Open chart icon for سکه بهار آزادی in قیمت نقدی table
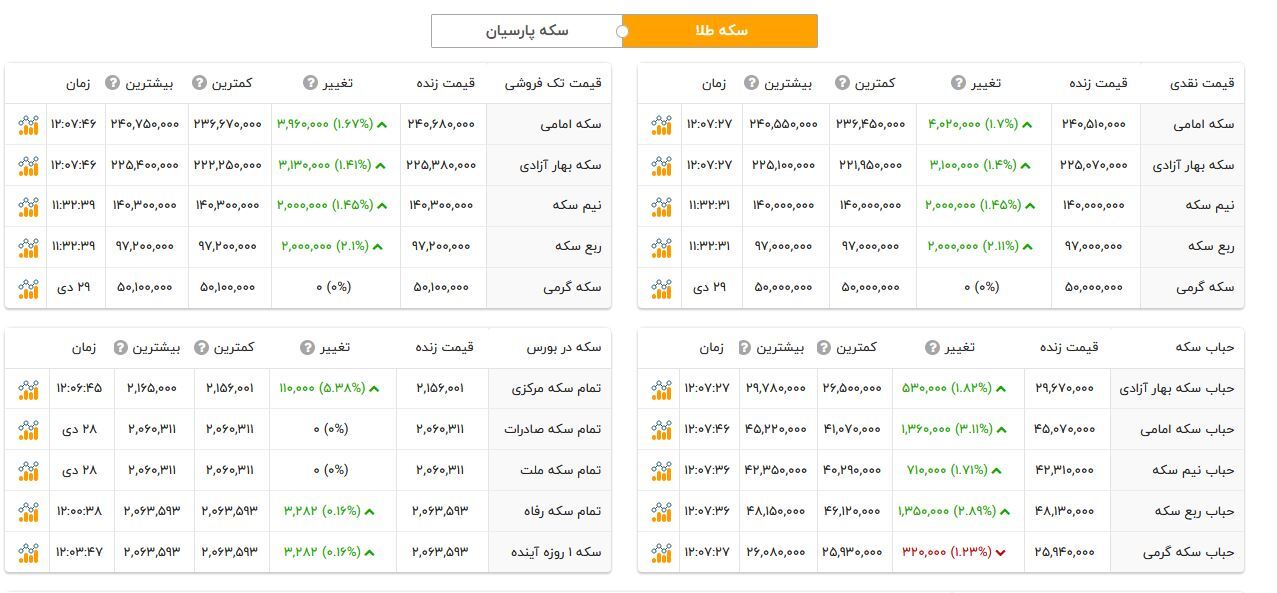The image size is (1277, 593). tap(660, 165)
